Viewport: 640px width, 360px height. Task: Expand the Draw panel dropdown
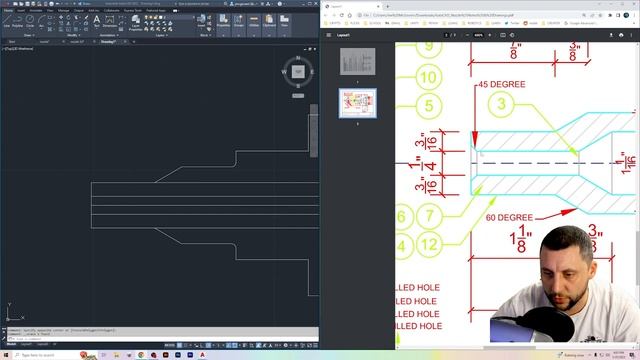pos(28,35)
